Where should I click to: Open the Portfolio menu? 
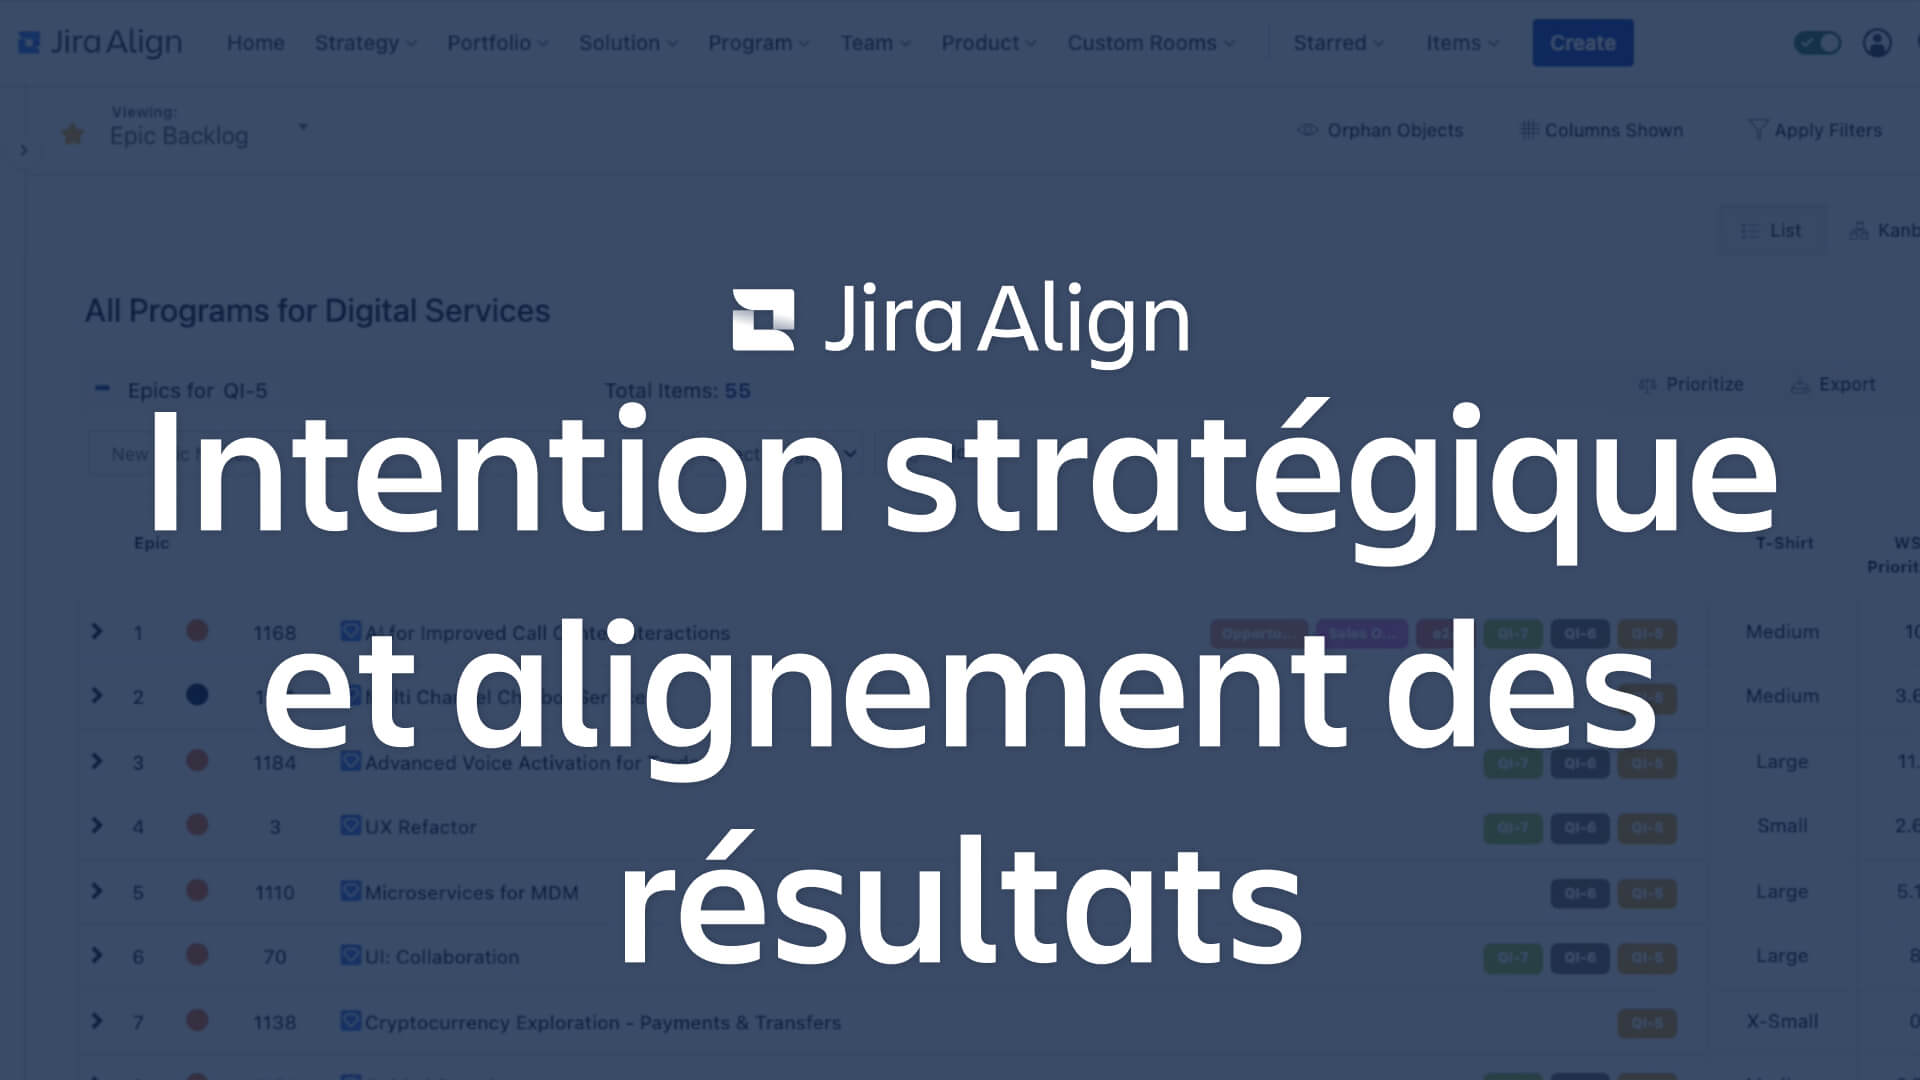point(495,42)
